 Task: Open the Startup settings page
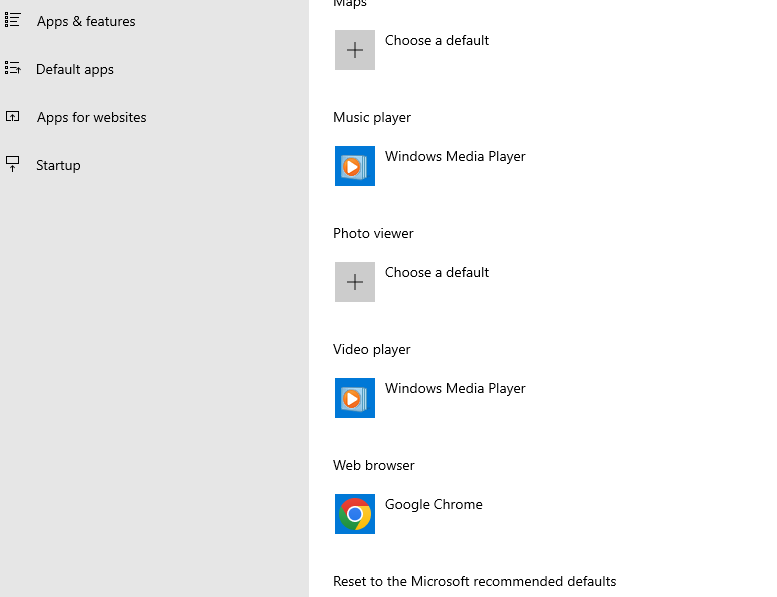tap(58, 165)
